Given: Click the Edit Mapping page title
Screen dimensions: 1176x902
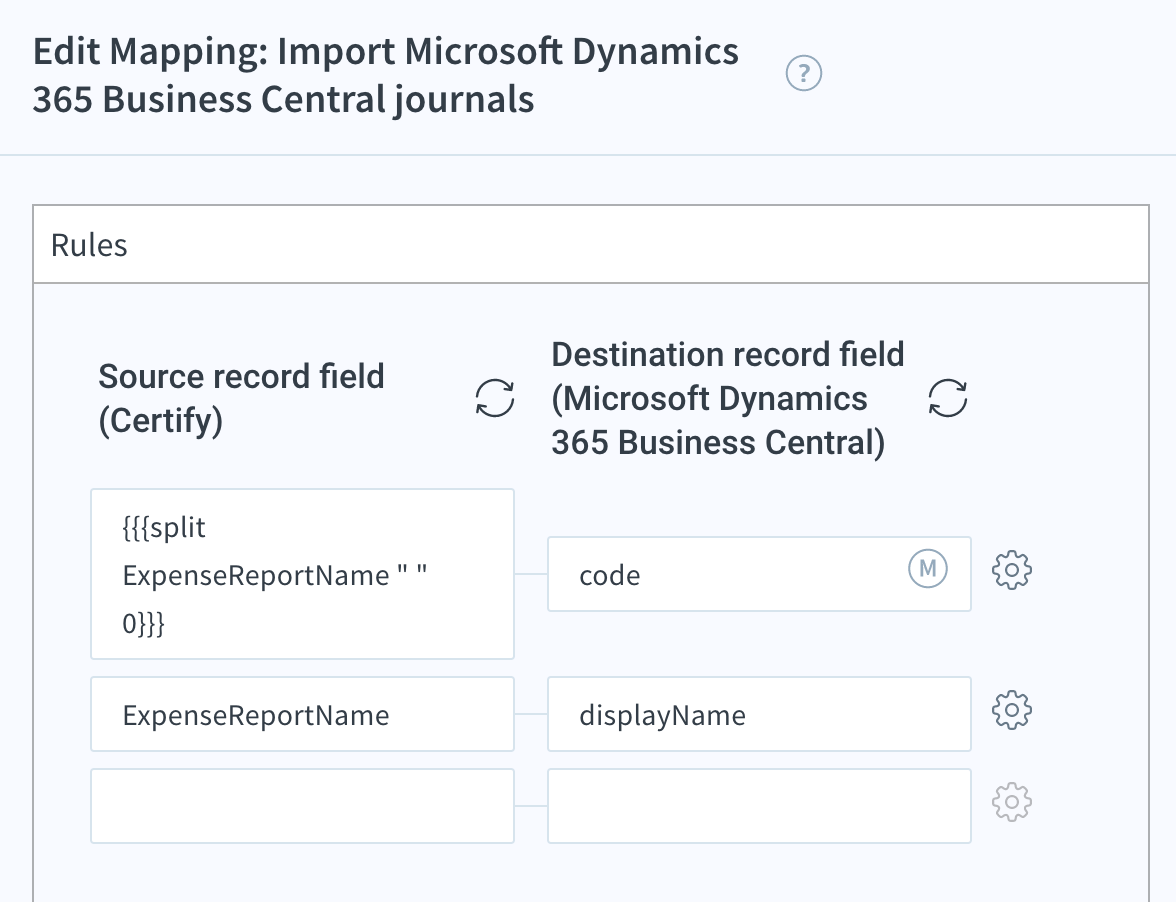Looking at the screenshot, I should (386, 75).
